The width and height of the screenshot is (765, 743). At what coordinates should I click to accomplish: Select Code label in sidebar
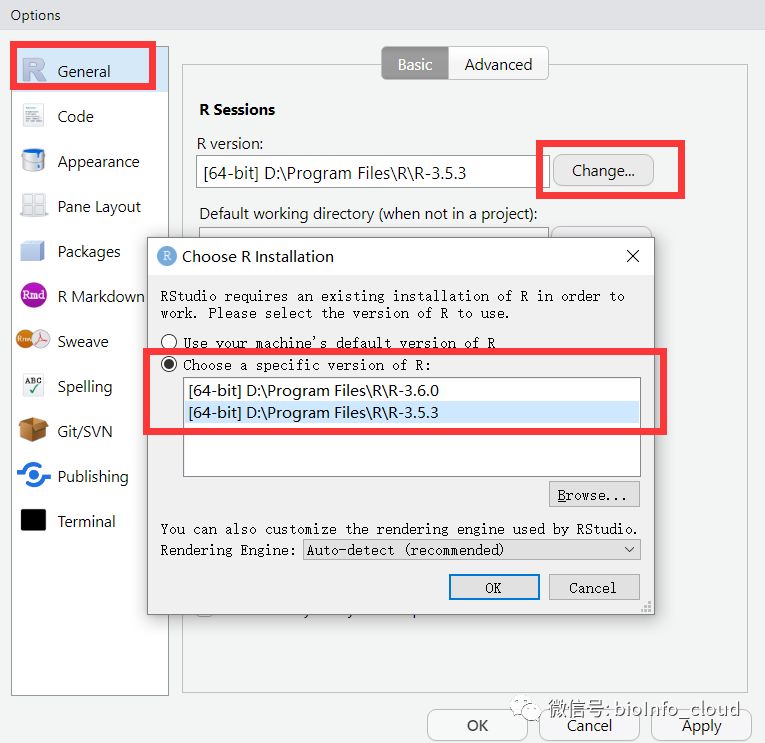[x=75, y=116]
